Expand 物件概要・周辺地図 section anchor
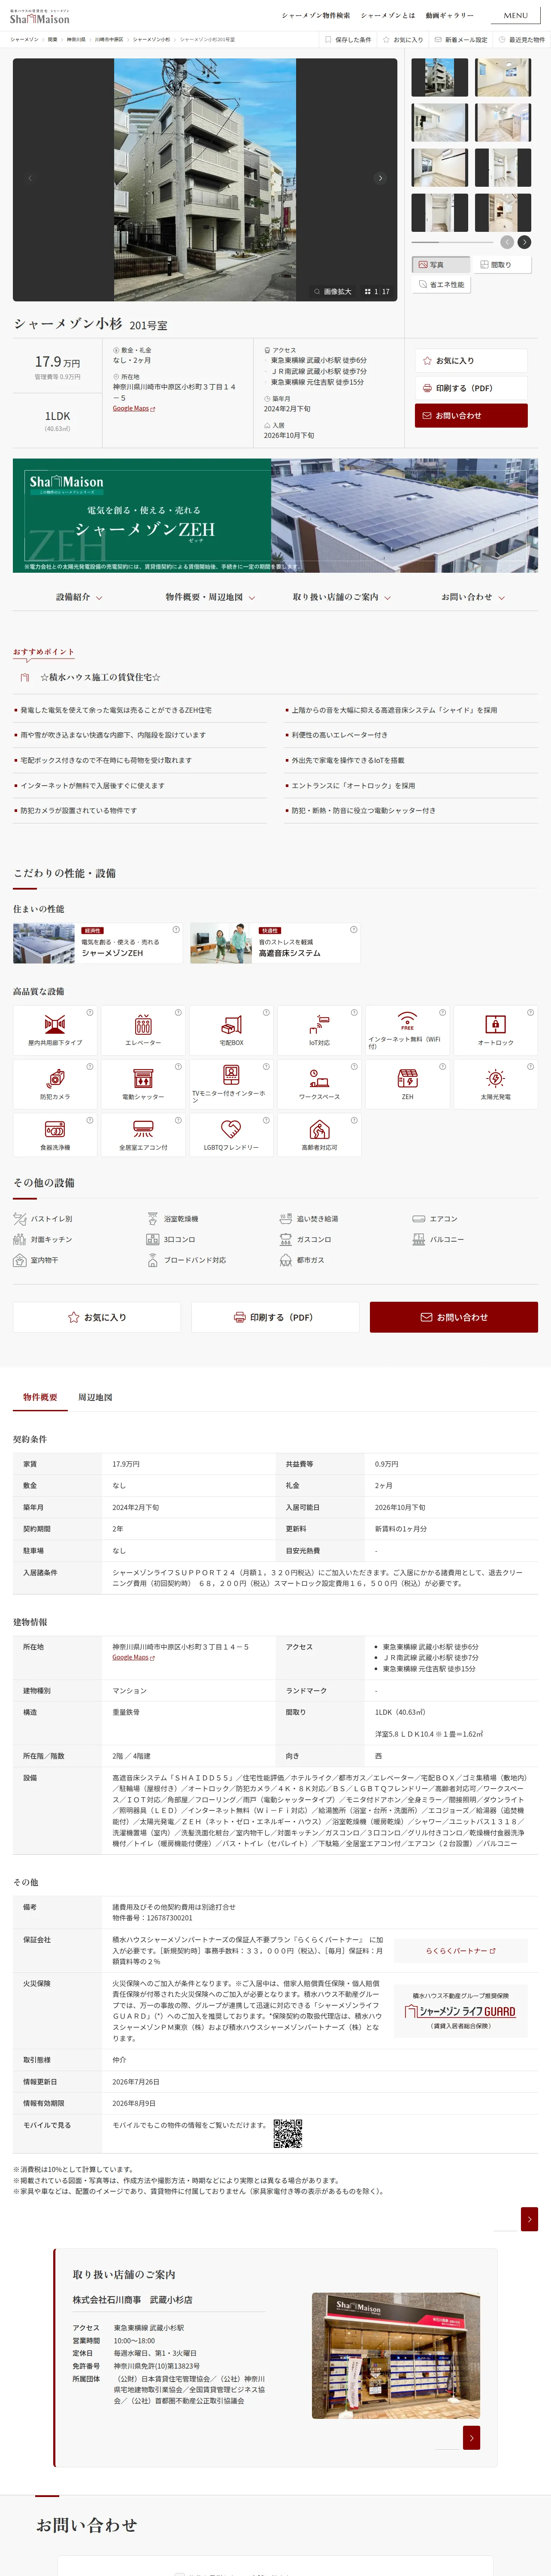Screen dimensions: 551x2576 coord(210,597)
